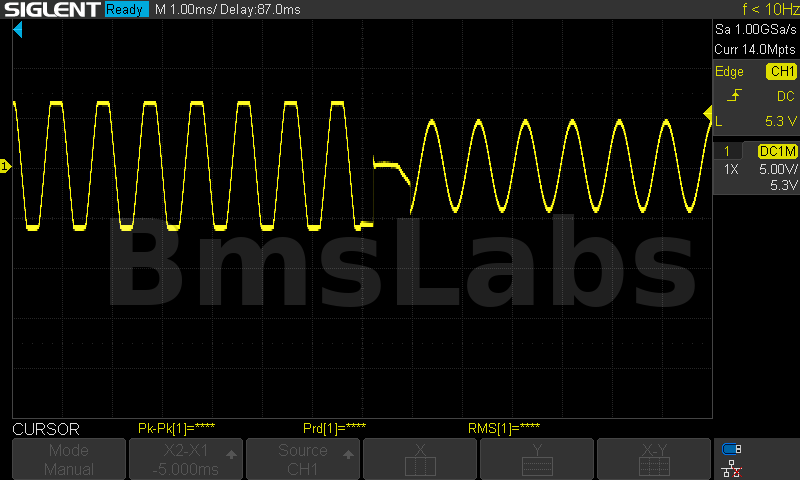Select the X cursor type
Viewport: 800px width, 480px height.
pyautogui.click(x=420, y=459)
